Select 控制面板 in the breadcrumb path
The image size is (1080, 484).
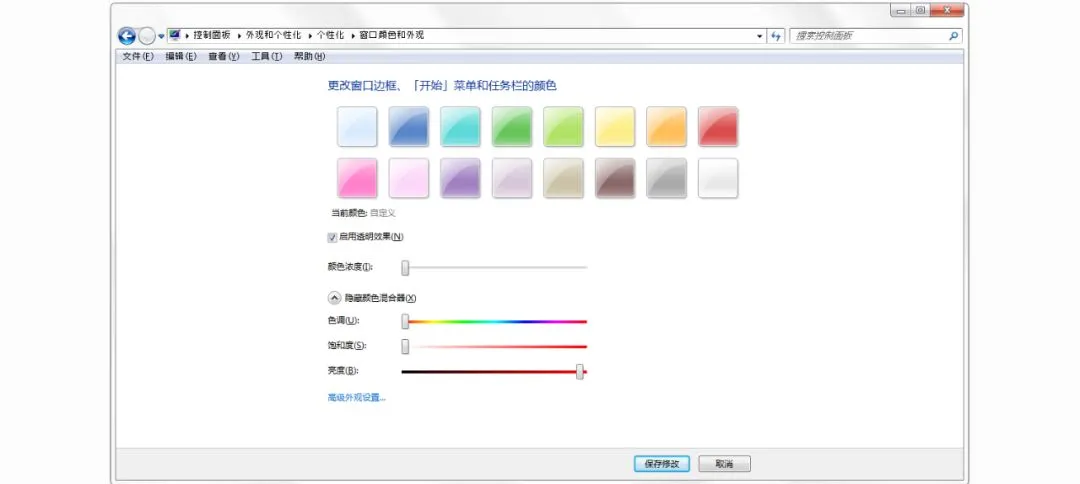click(x=211, y=35)
